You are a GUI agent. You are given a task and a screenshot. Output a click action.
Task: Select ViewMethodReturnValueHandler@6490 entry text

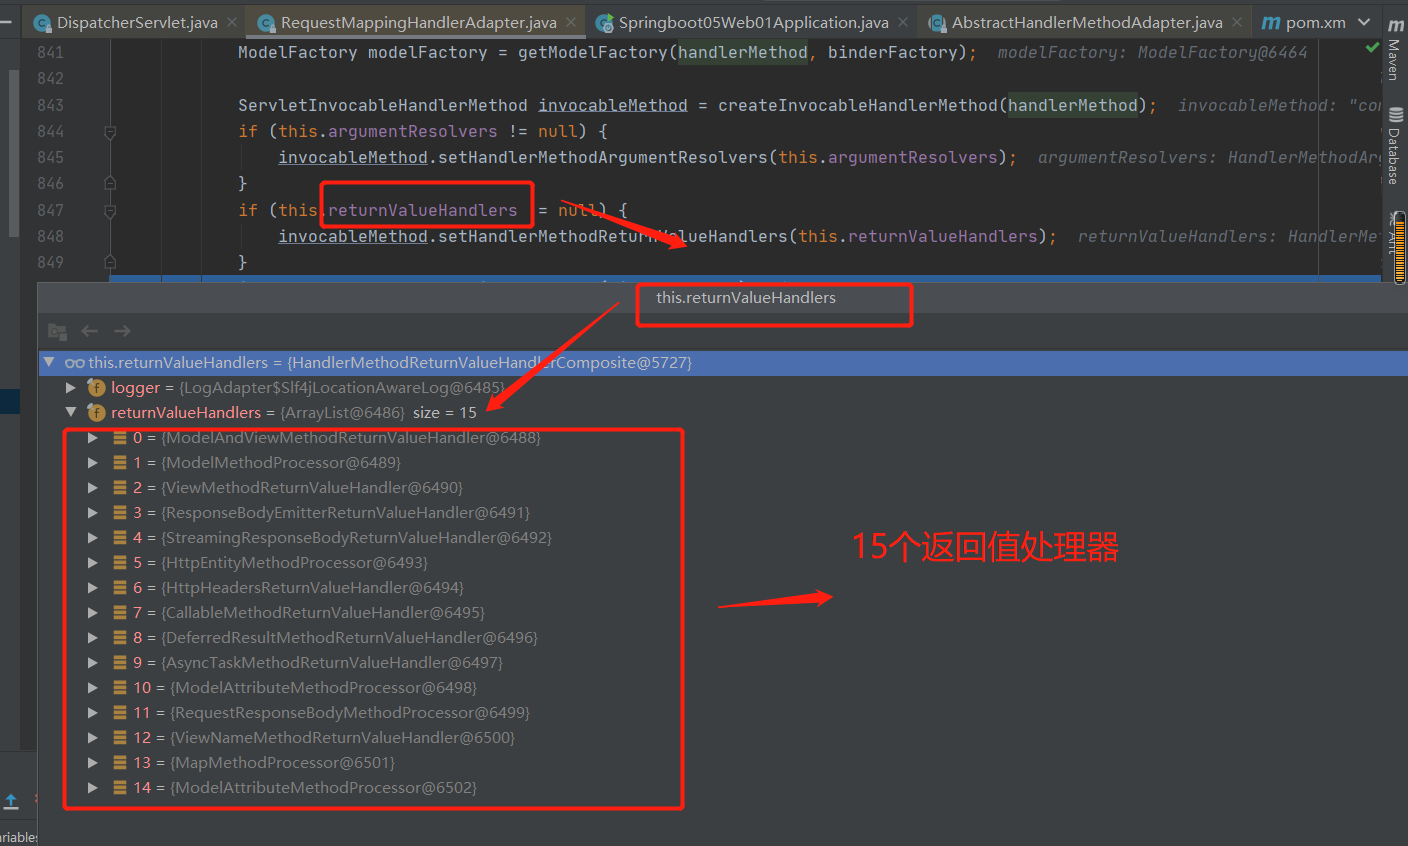[x=312, y=487]
